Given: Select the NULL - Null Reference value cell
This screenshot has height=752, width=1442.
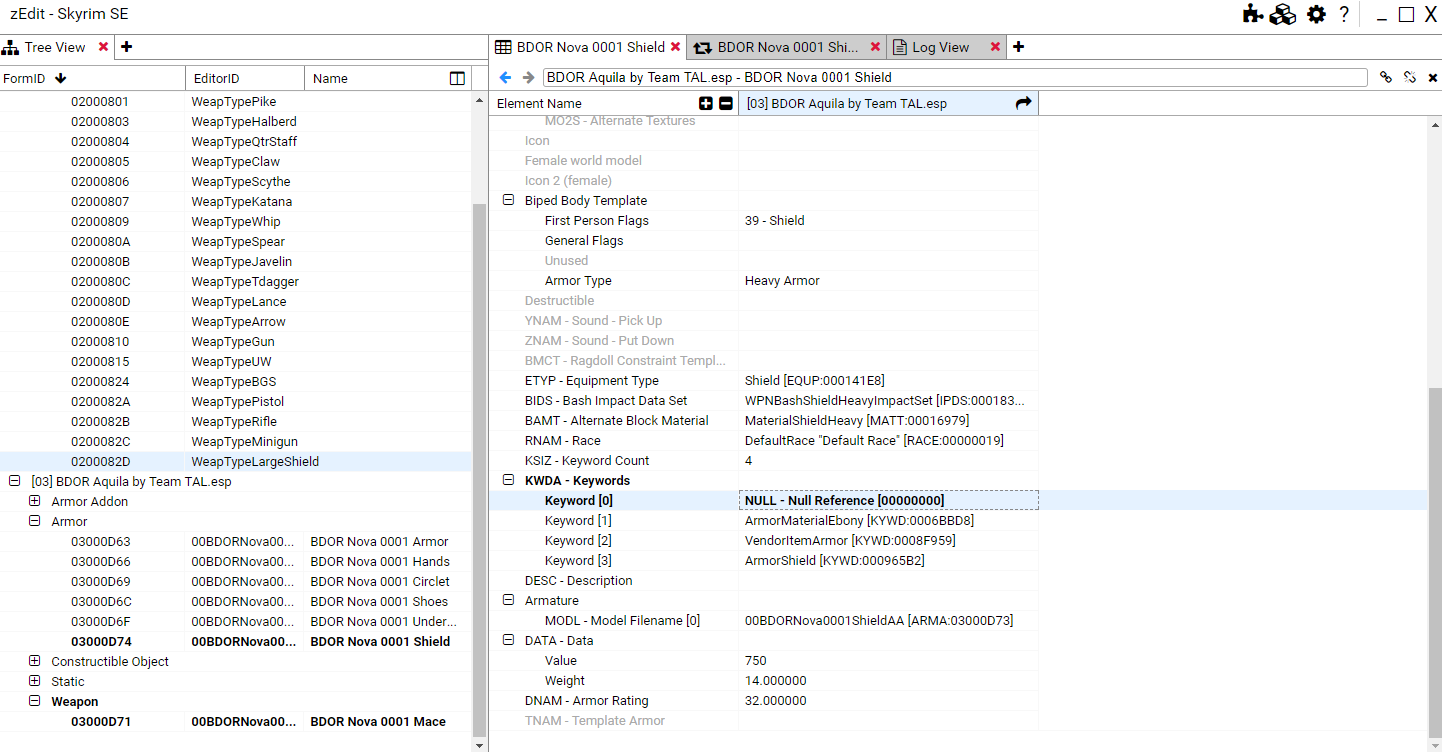Looking at the screenshot, I should coord(888,500).
